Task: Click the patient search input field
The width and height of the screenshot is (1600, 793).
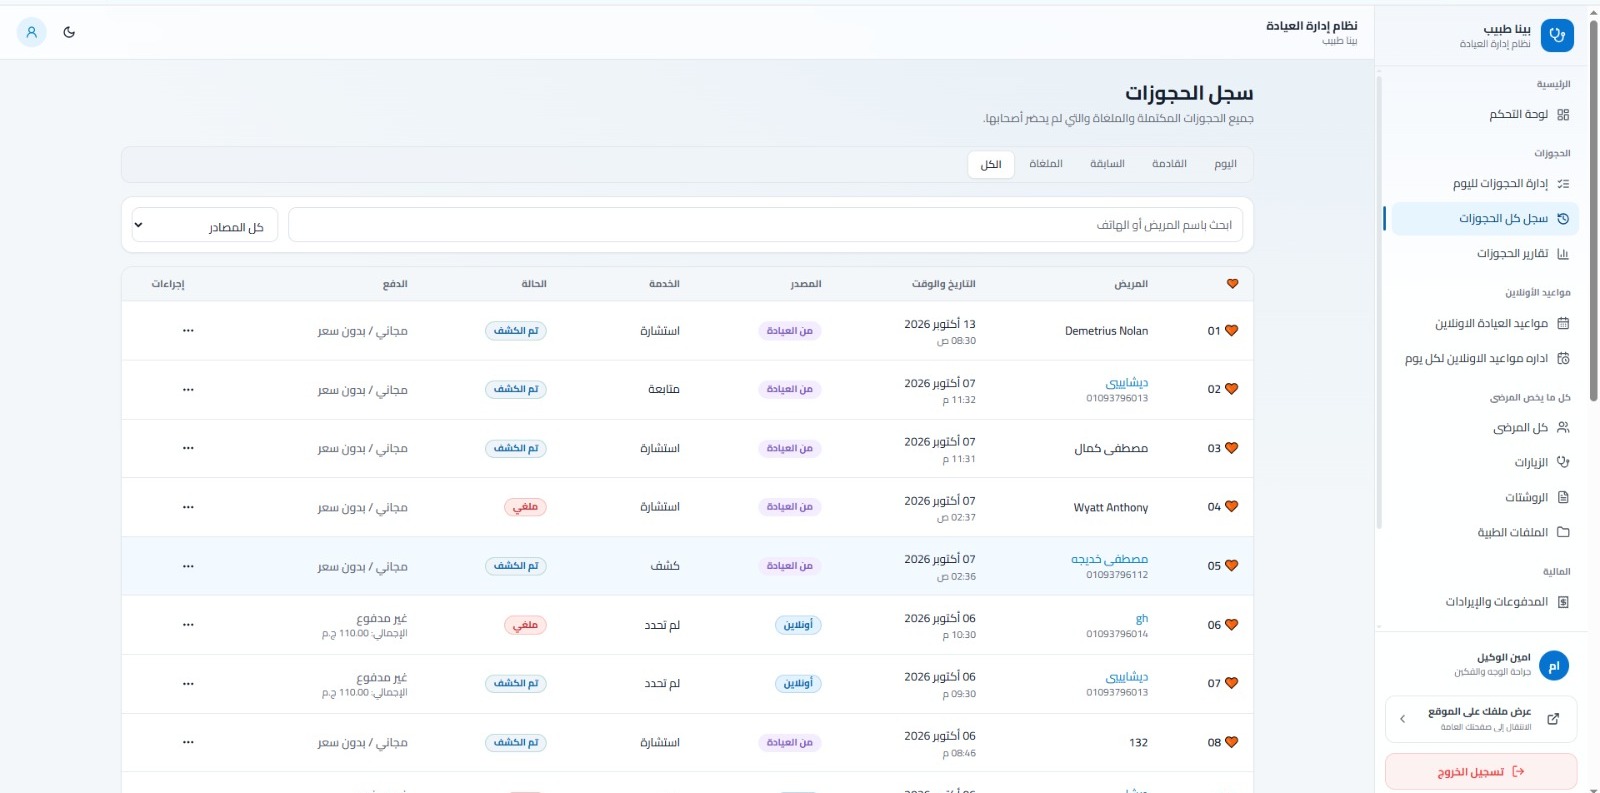Action: tap(766, 225)
